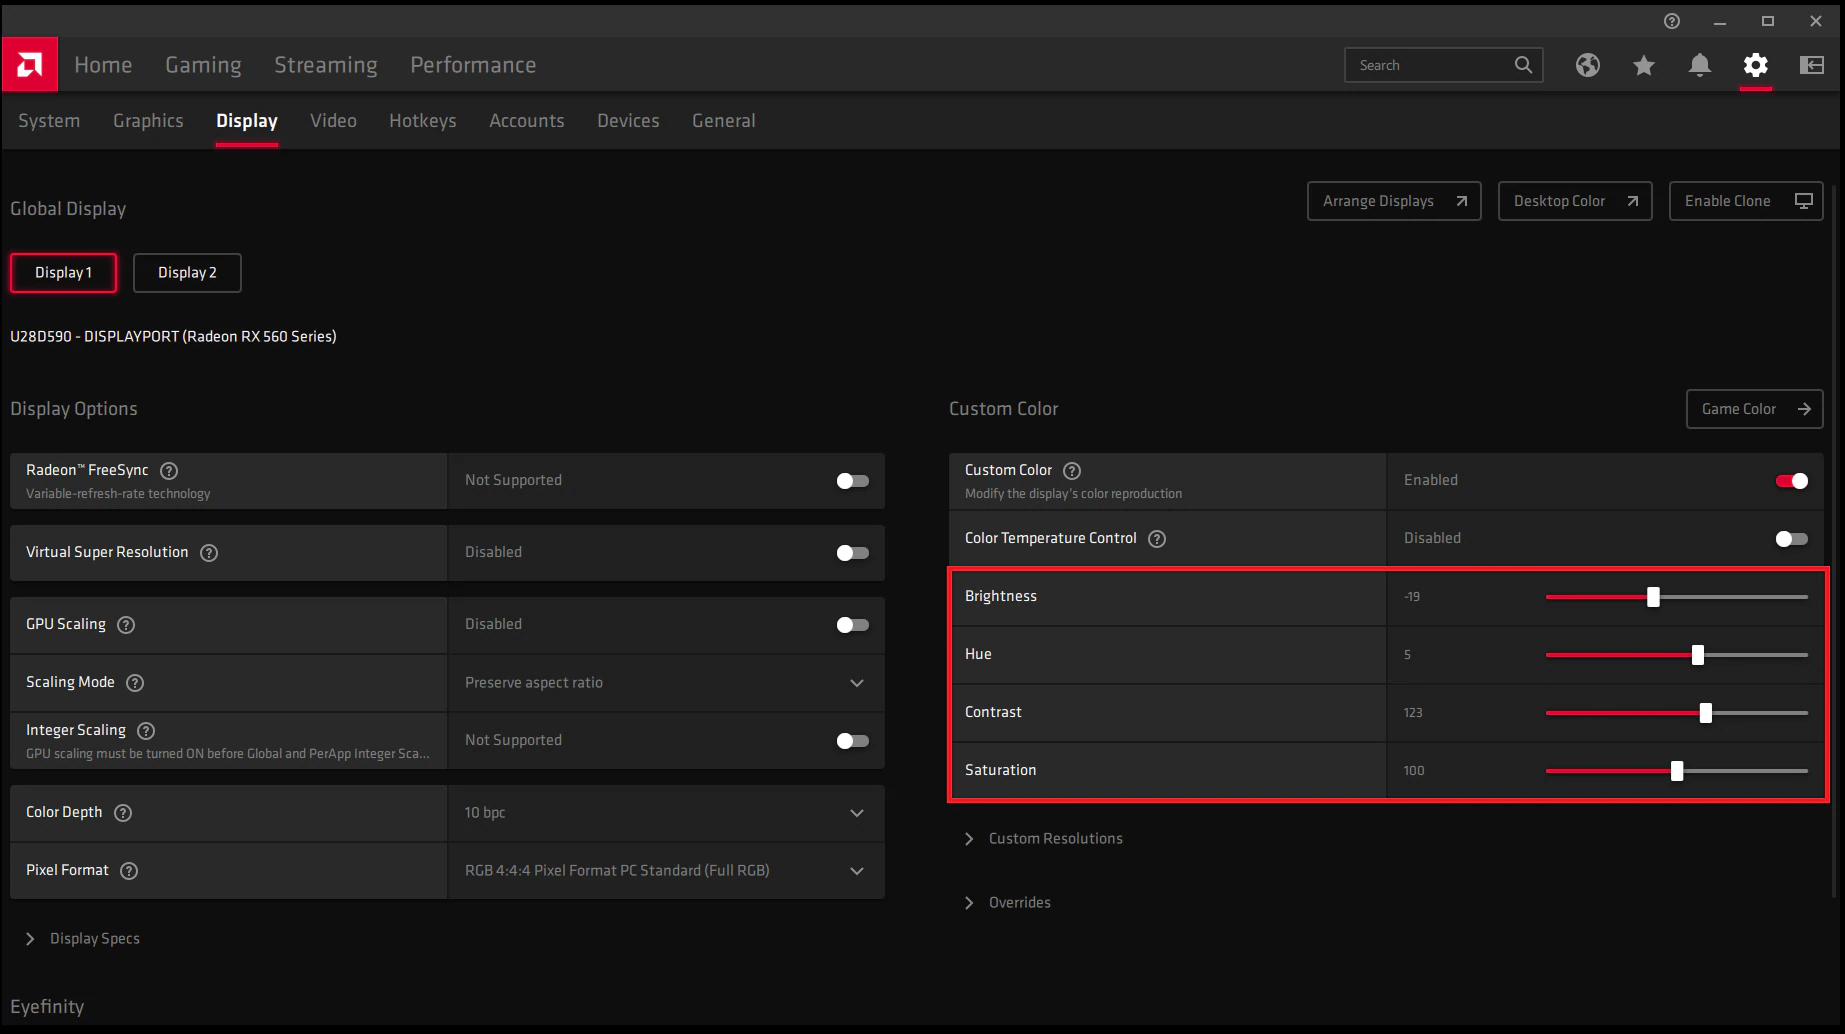Enable Virtual Super Resolution toggle

[852, 553]
